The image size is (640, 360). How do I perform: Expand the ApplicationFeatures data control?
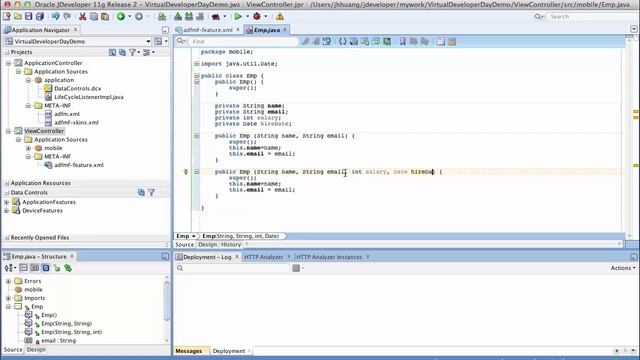(6, 202)
